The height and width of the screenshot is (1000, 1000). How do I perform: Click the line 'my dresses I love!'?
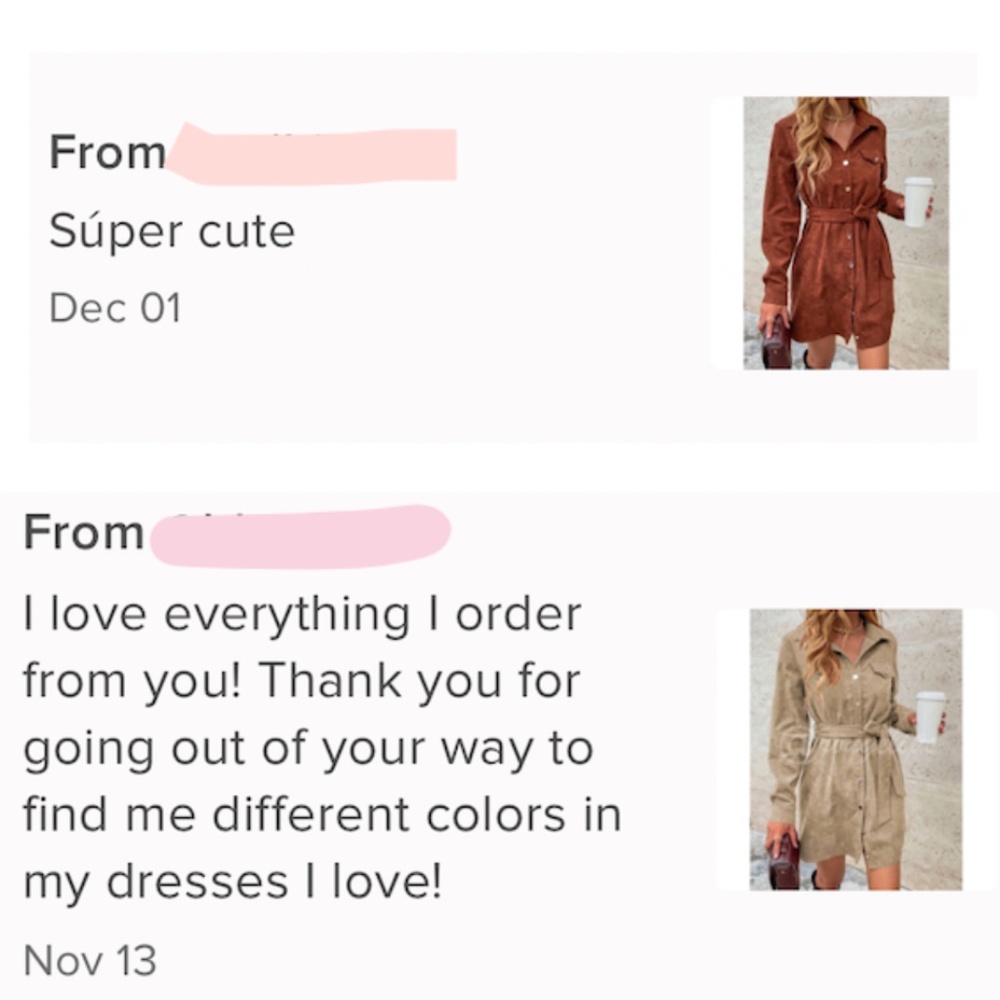click(232, 882)
